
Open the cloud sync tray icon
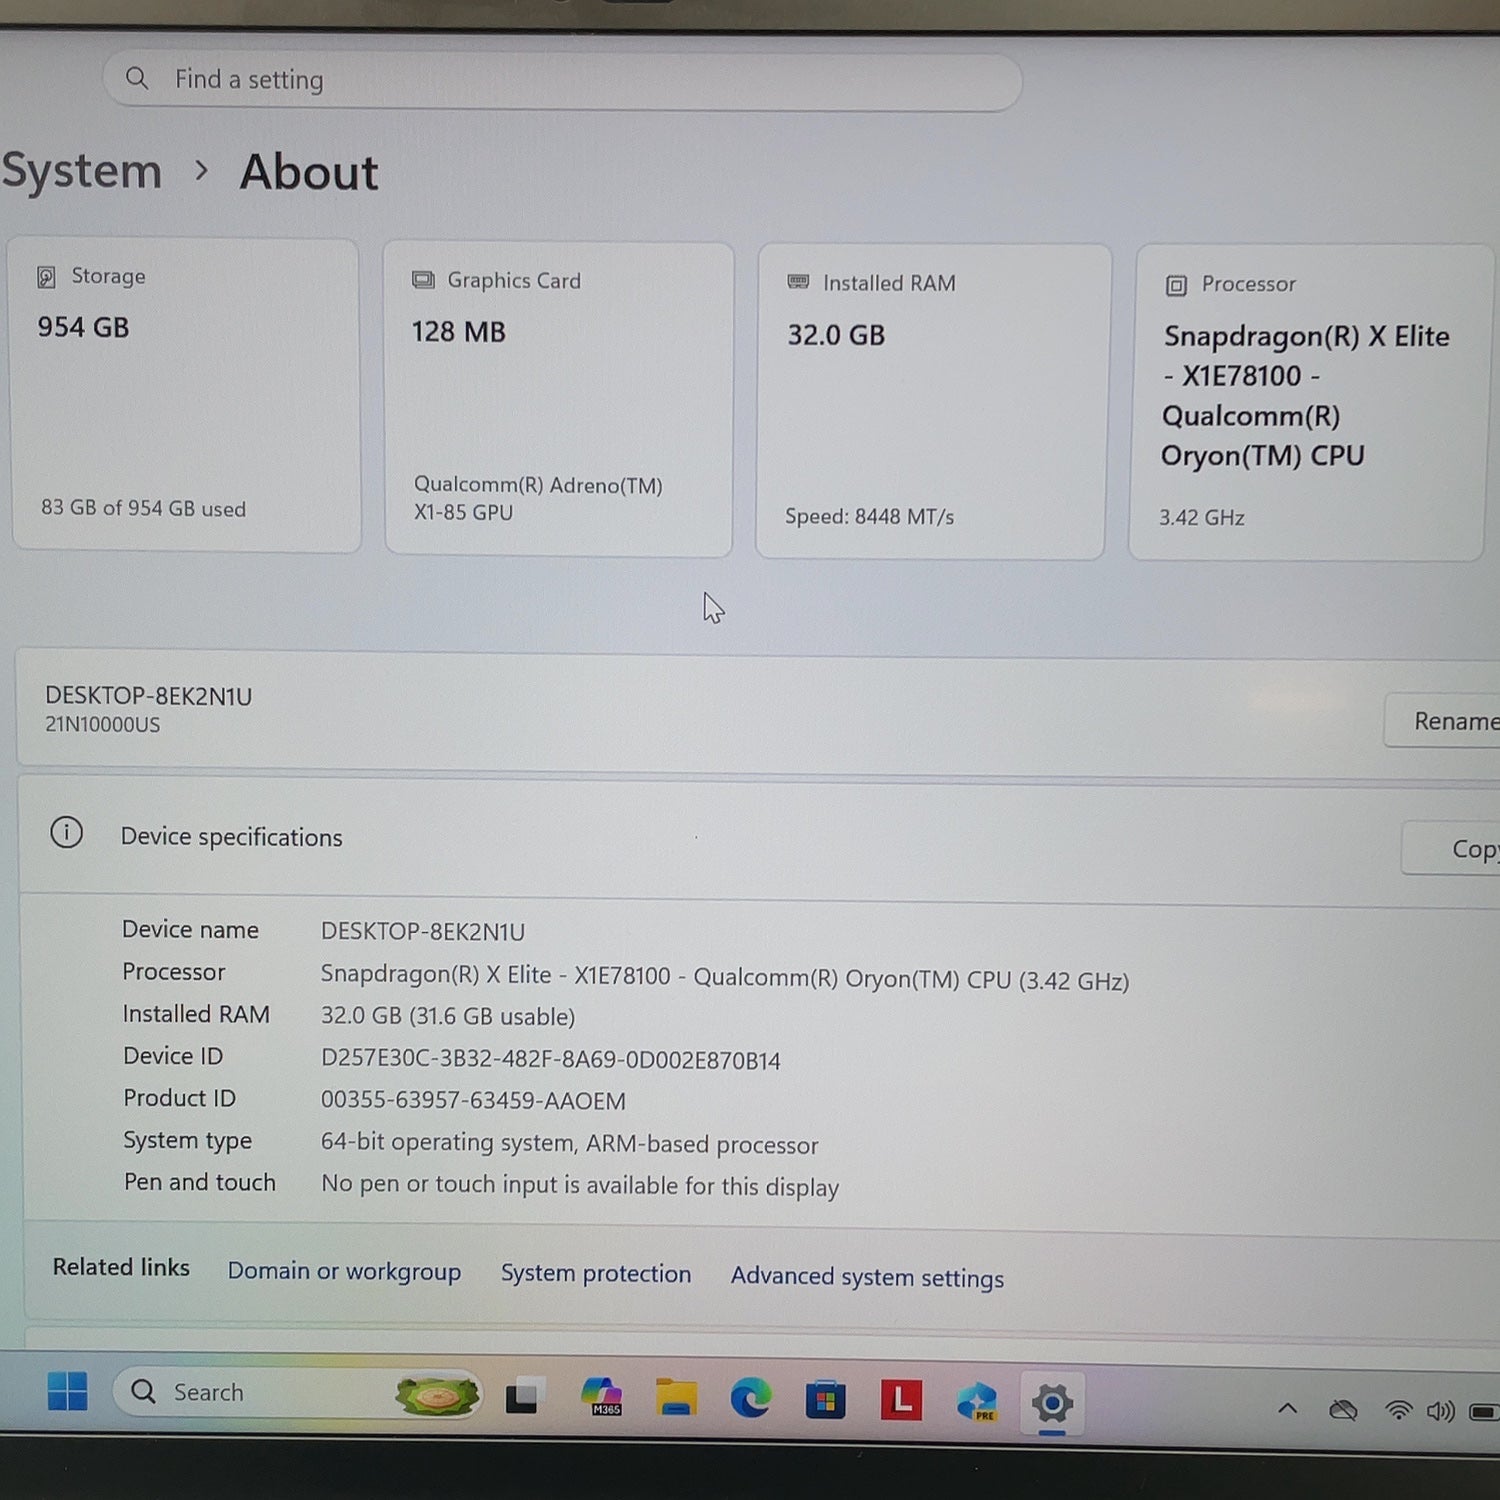[x=1343, y=1410]
